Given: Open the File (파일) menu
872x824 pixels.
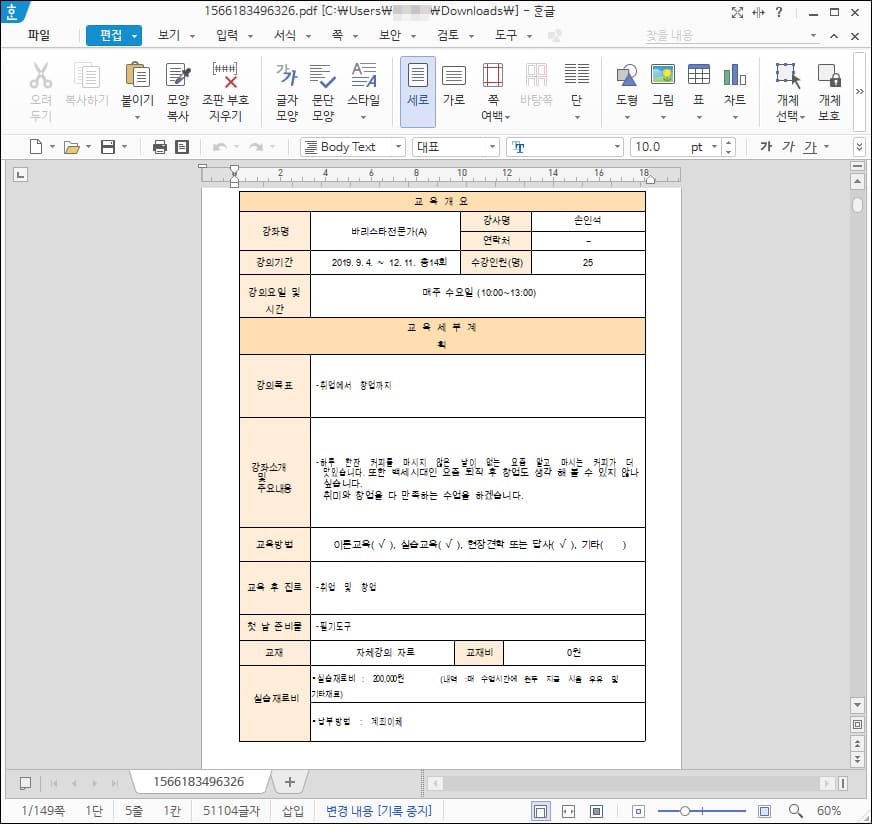Looking at the screenshot, I should coord(39,35).
